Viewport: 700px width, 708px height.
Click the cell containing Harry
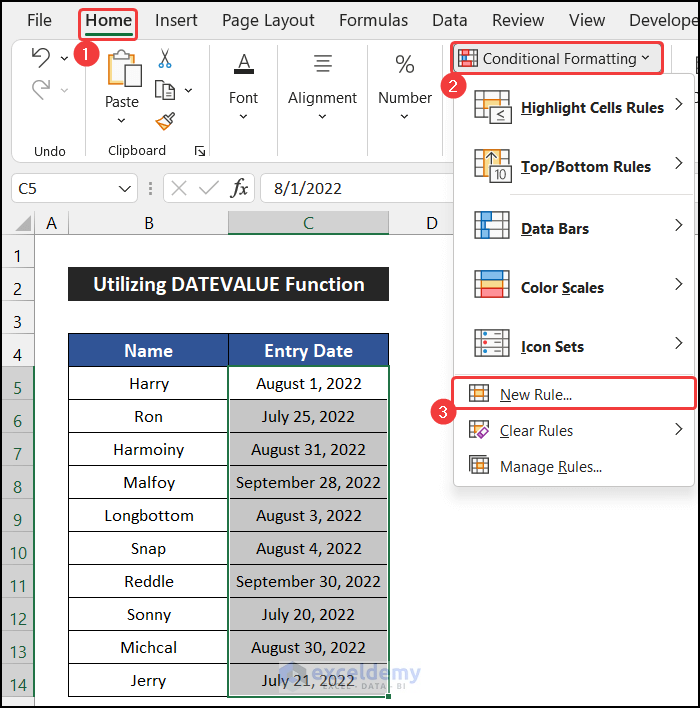pos(149,383)
